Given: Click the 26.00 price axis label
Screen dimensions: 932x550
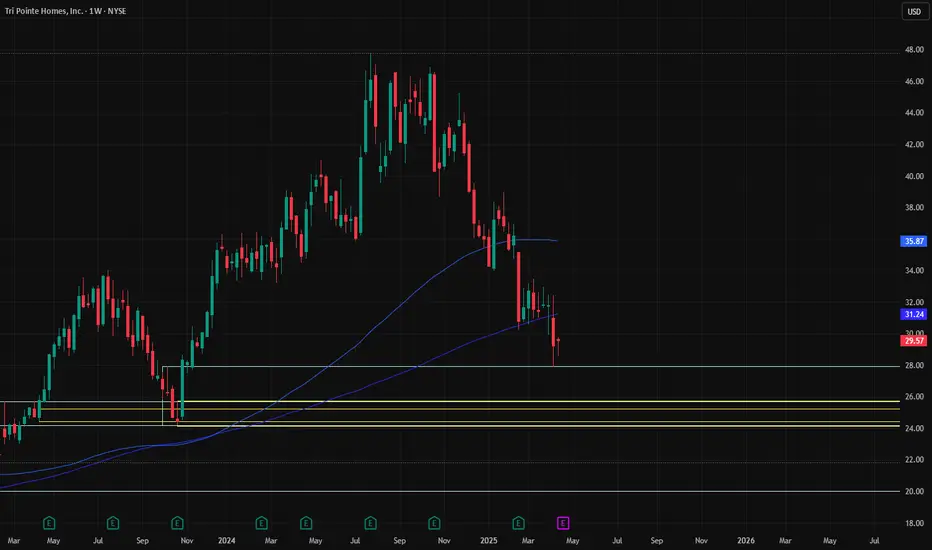Looking at the screenshot, I should point(914,397).
